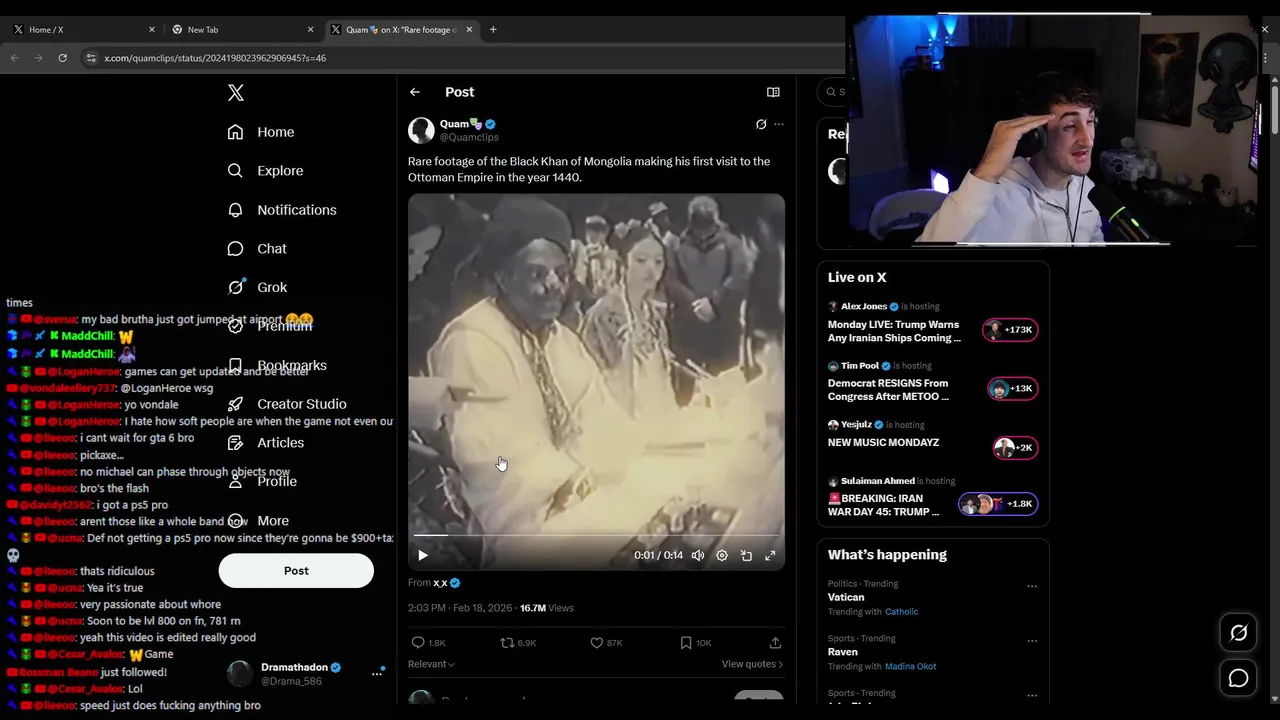Open options for Raven trend

1032,641
